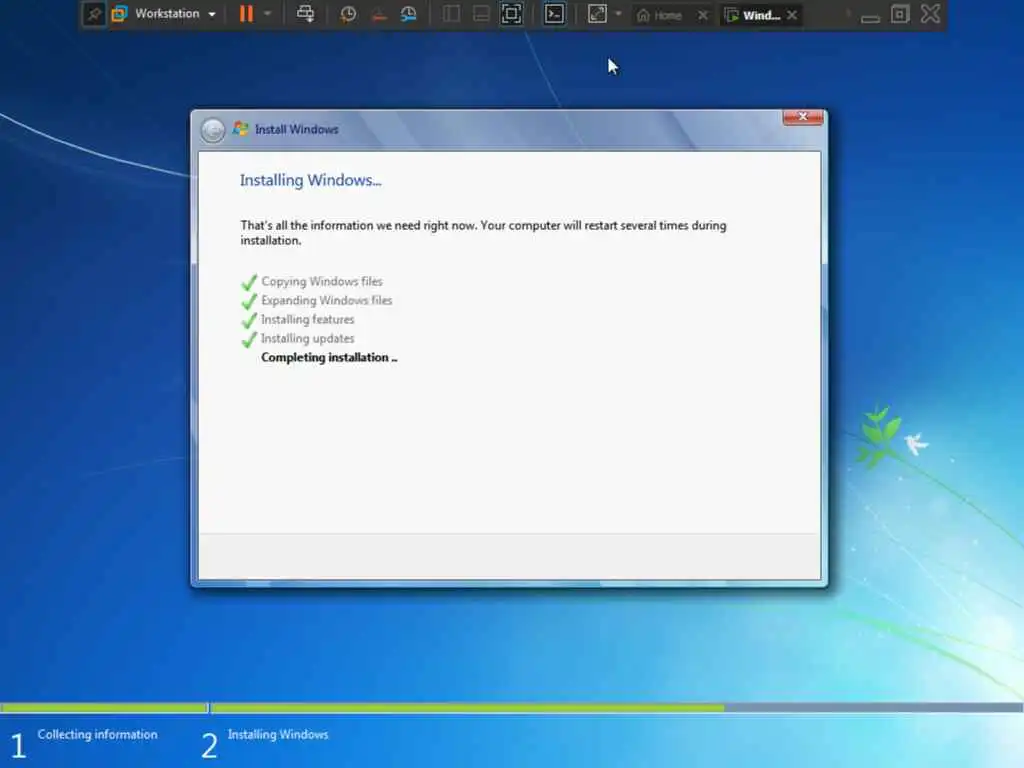Close VMware with the toolbar X
This screenshot has width=1024, height=768.
[931, 14]
